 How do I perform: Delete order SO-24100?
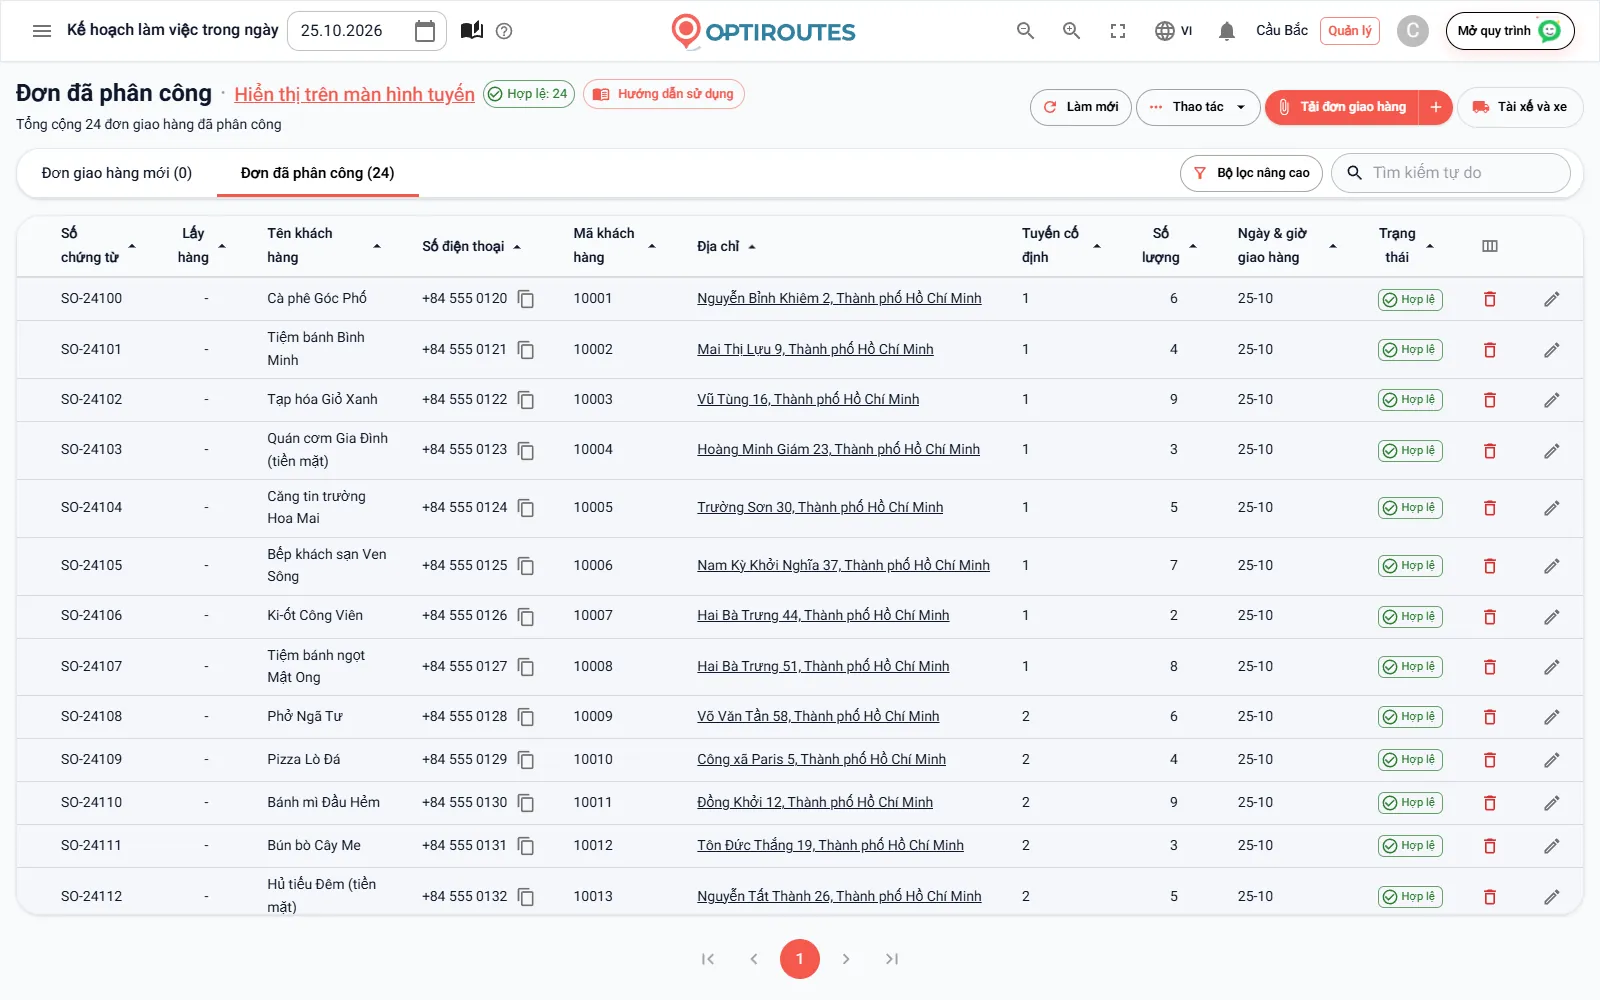point(1490,299)
